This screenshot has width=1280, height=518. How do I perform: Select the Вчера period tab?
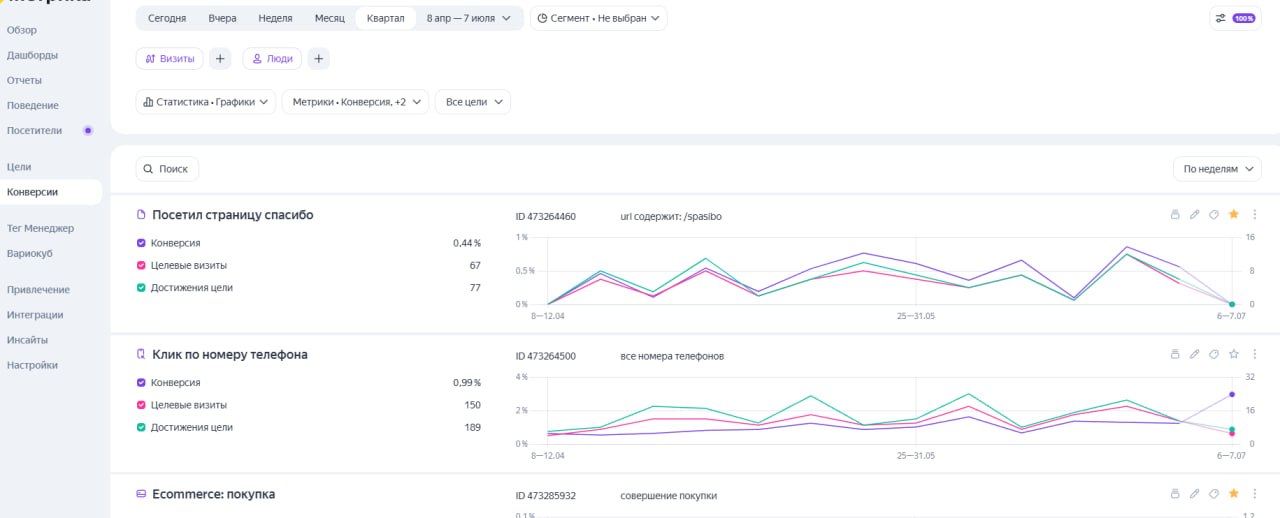point(223,18)
